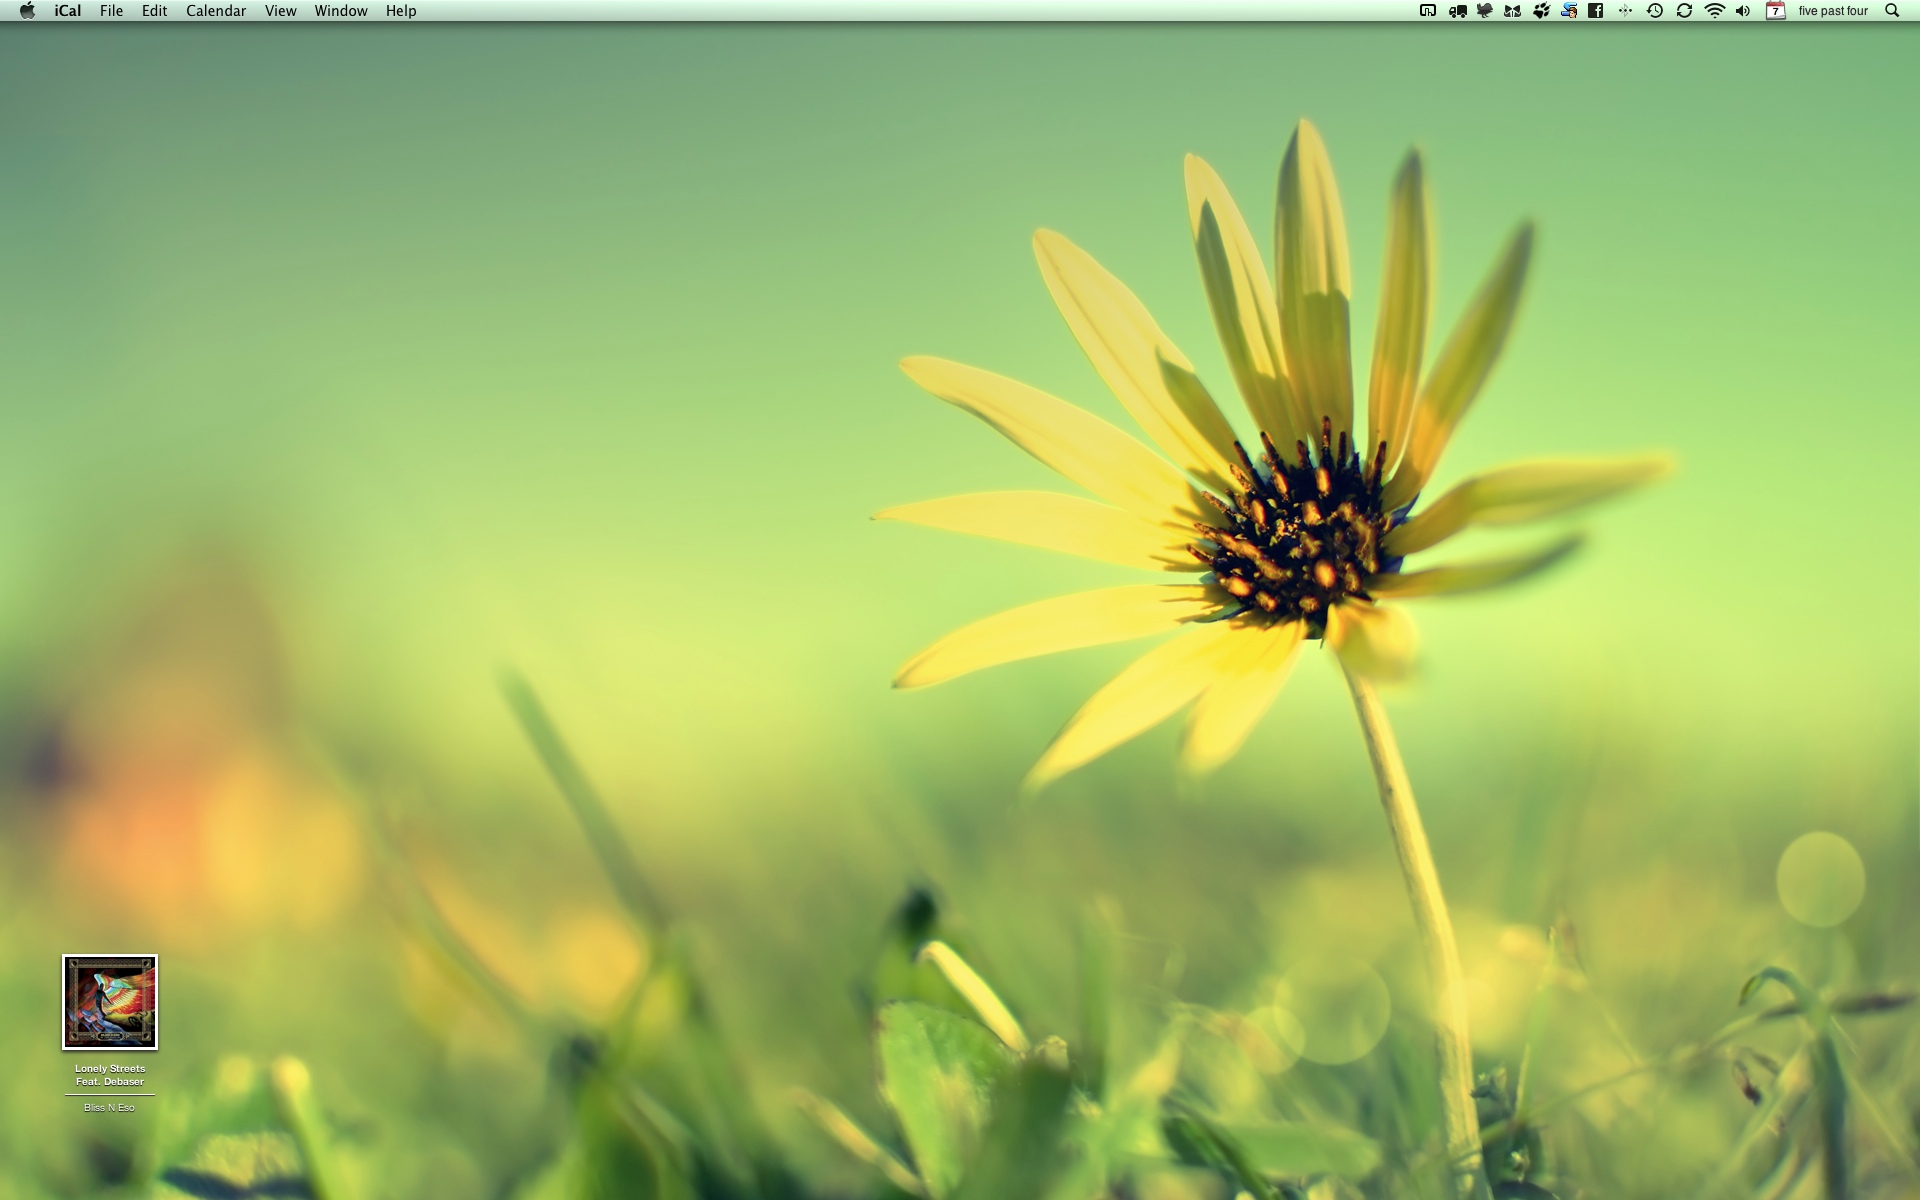Click the 'five past four' clock text
The width and height of the screenshot is (1920, 1200).
1833,11
